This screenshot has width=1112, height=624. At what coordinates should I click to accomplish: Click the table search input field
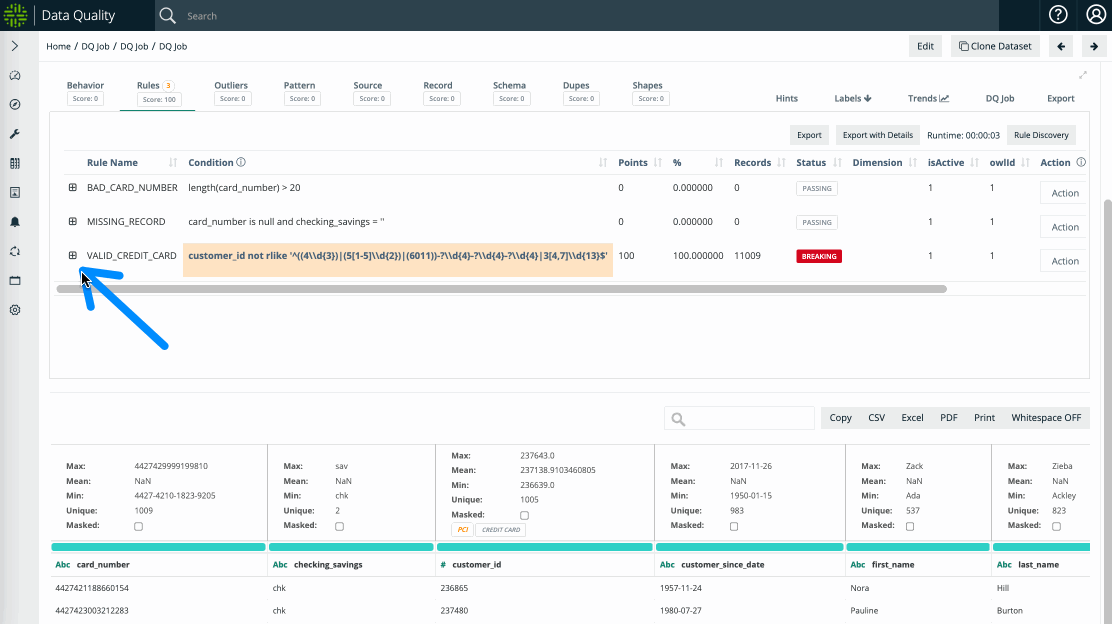coord(748,418)
